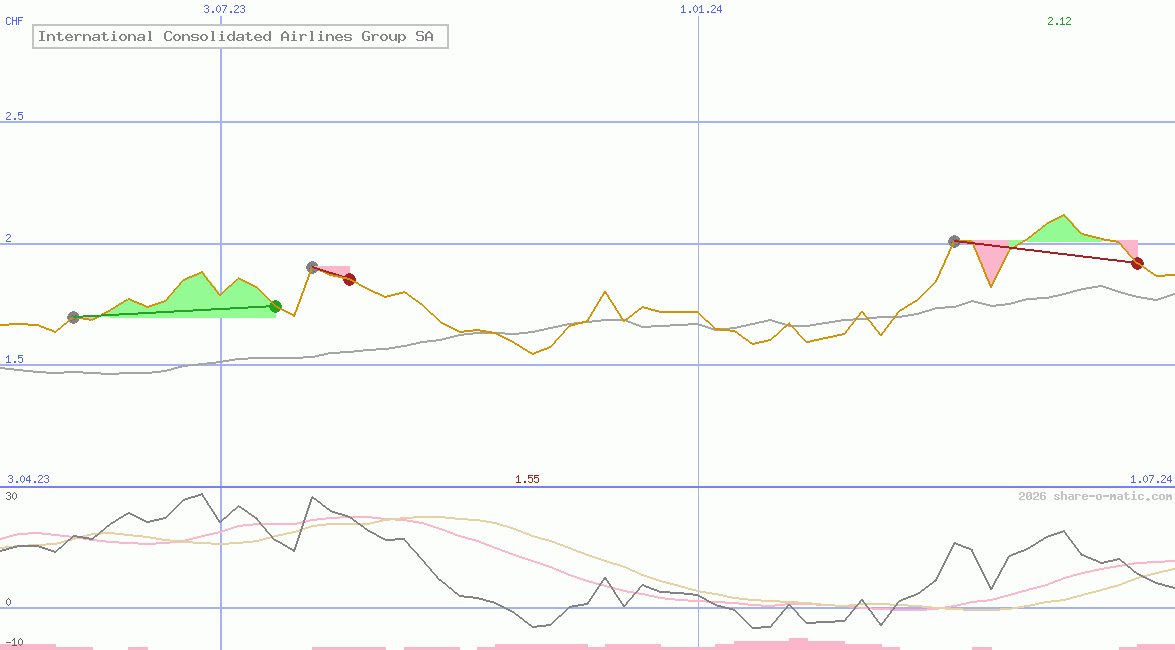Click the CHF currency label
1175x650 pixels.
tap(14, 21)
